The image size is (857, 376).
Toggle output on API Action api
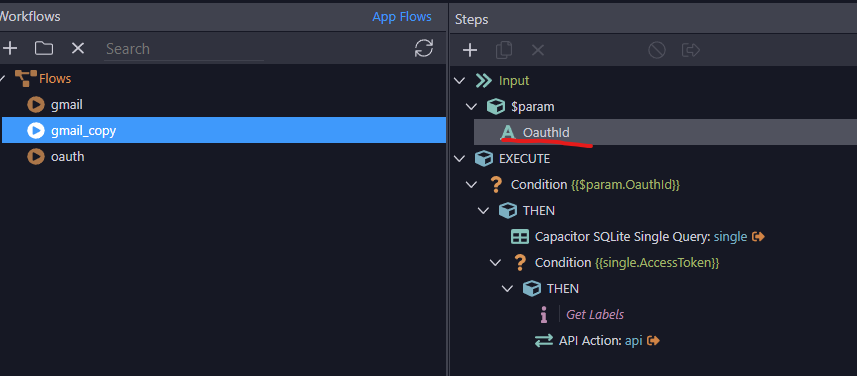point(653,340)
